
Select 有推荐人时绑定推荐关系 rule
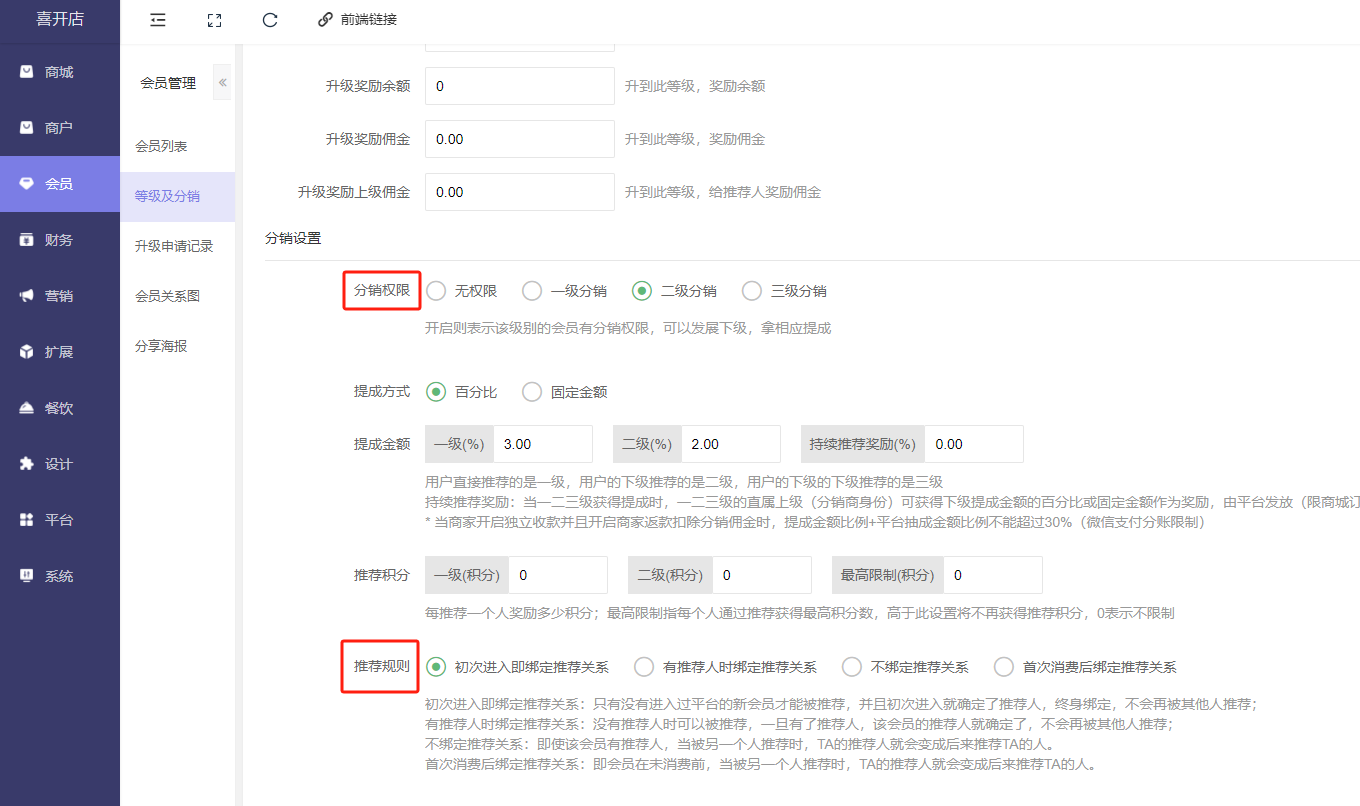click(644, 667)
